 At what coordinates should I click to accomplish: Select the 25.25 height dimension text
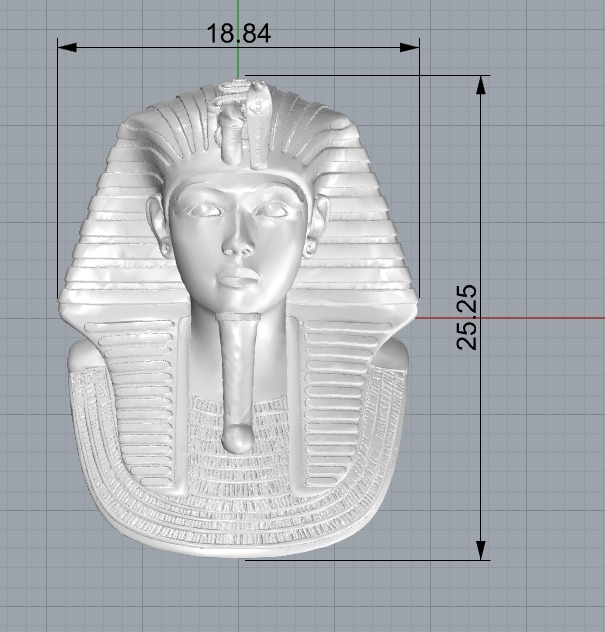point(467,317)
